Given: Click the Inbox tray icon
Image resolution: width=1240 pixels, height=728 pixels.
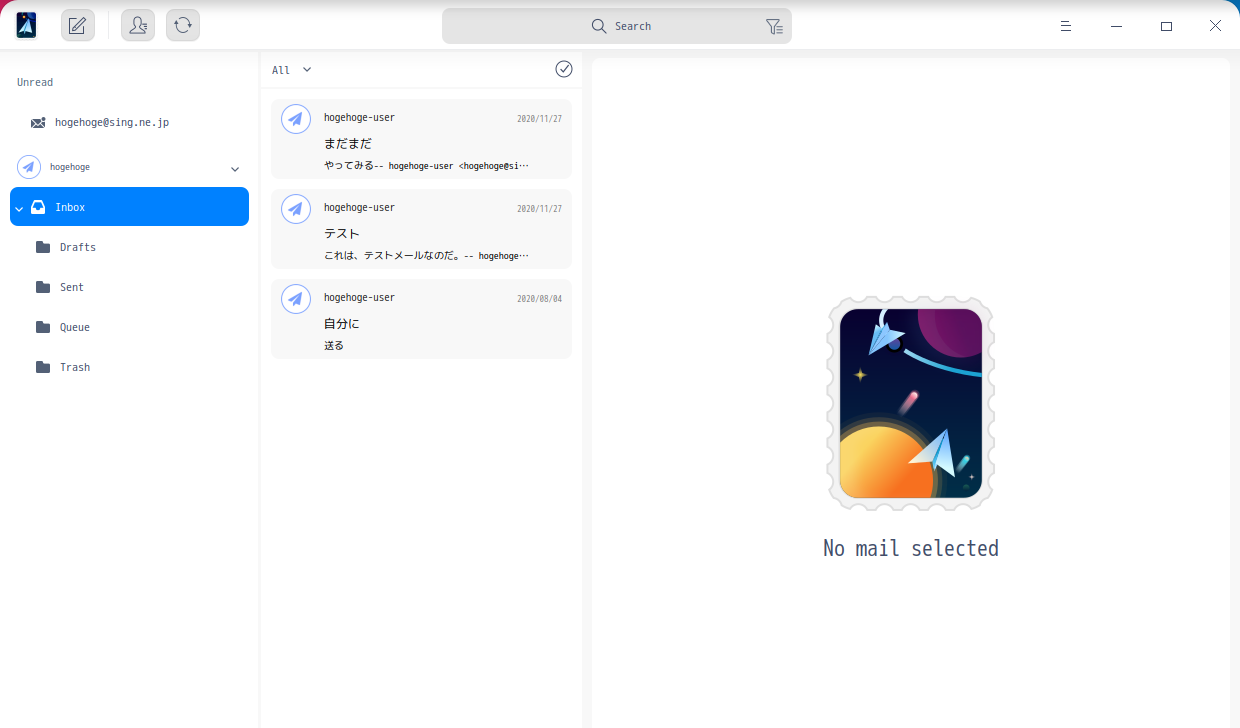Looking at the screenshot, I should tap(38, 207).
